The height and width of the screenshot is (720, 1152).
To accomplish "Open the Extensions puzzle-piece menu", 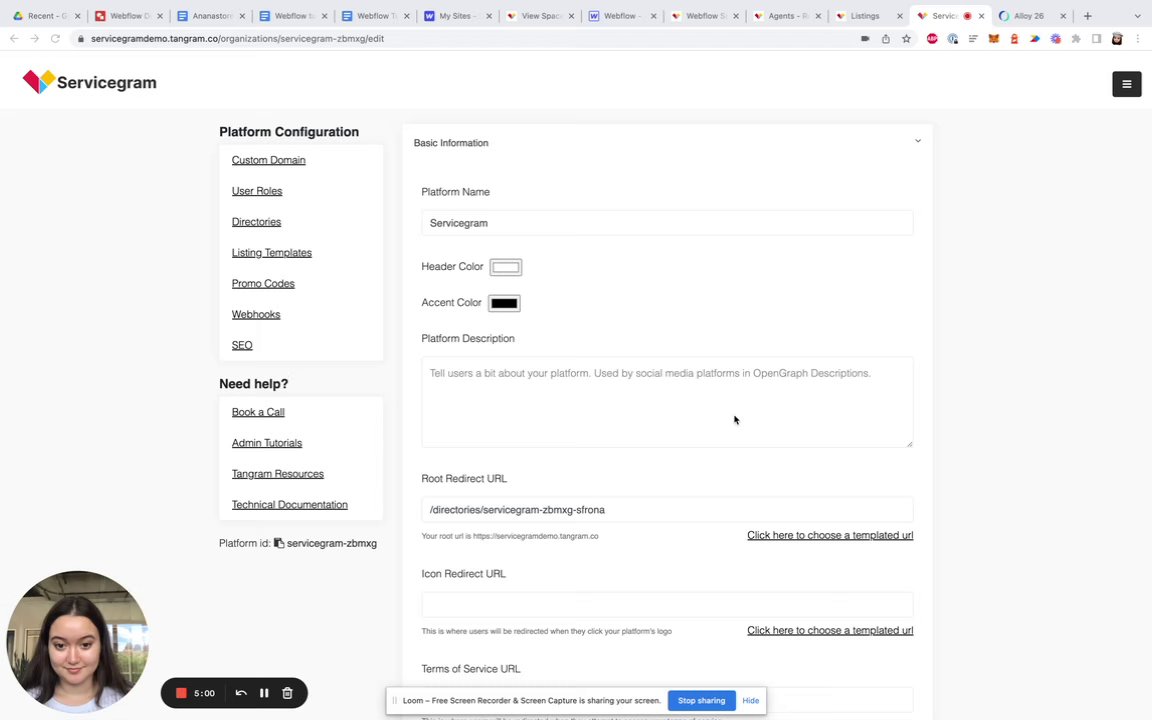I will 1076,39.
